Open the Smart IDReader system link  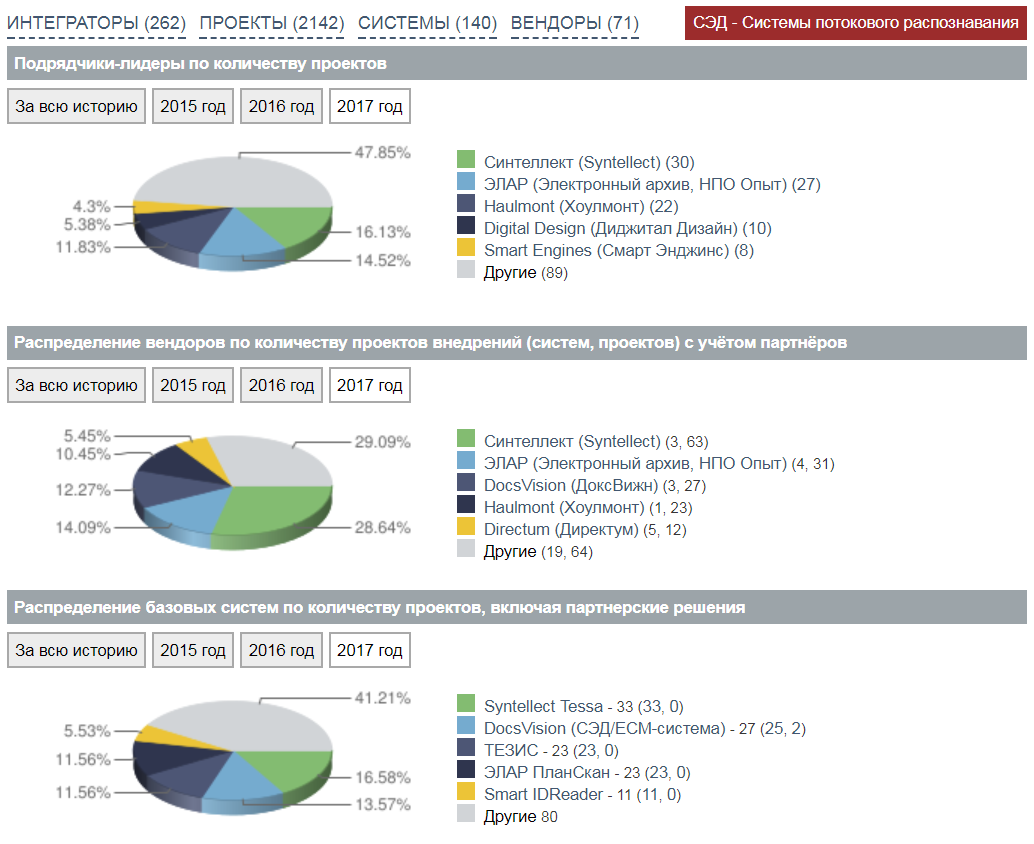(545, 794)
